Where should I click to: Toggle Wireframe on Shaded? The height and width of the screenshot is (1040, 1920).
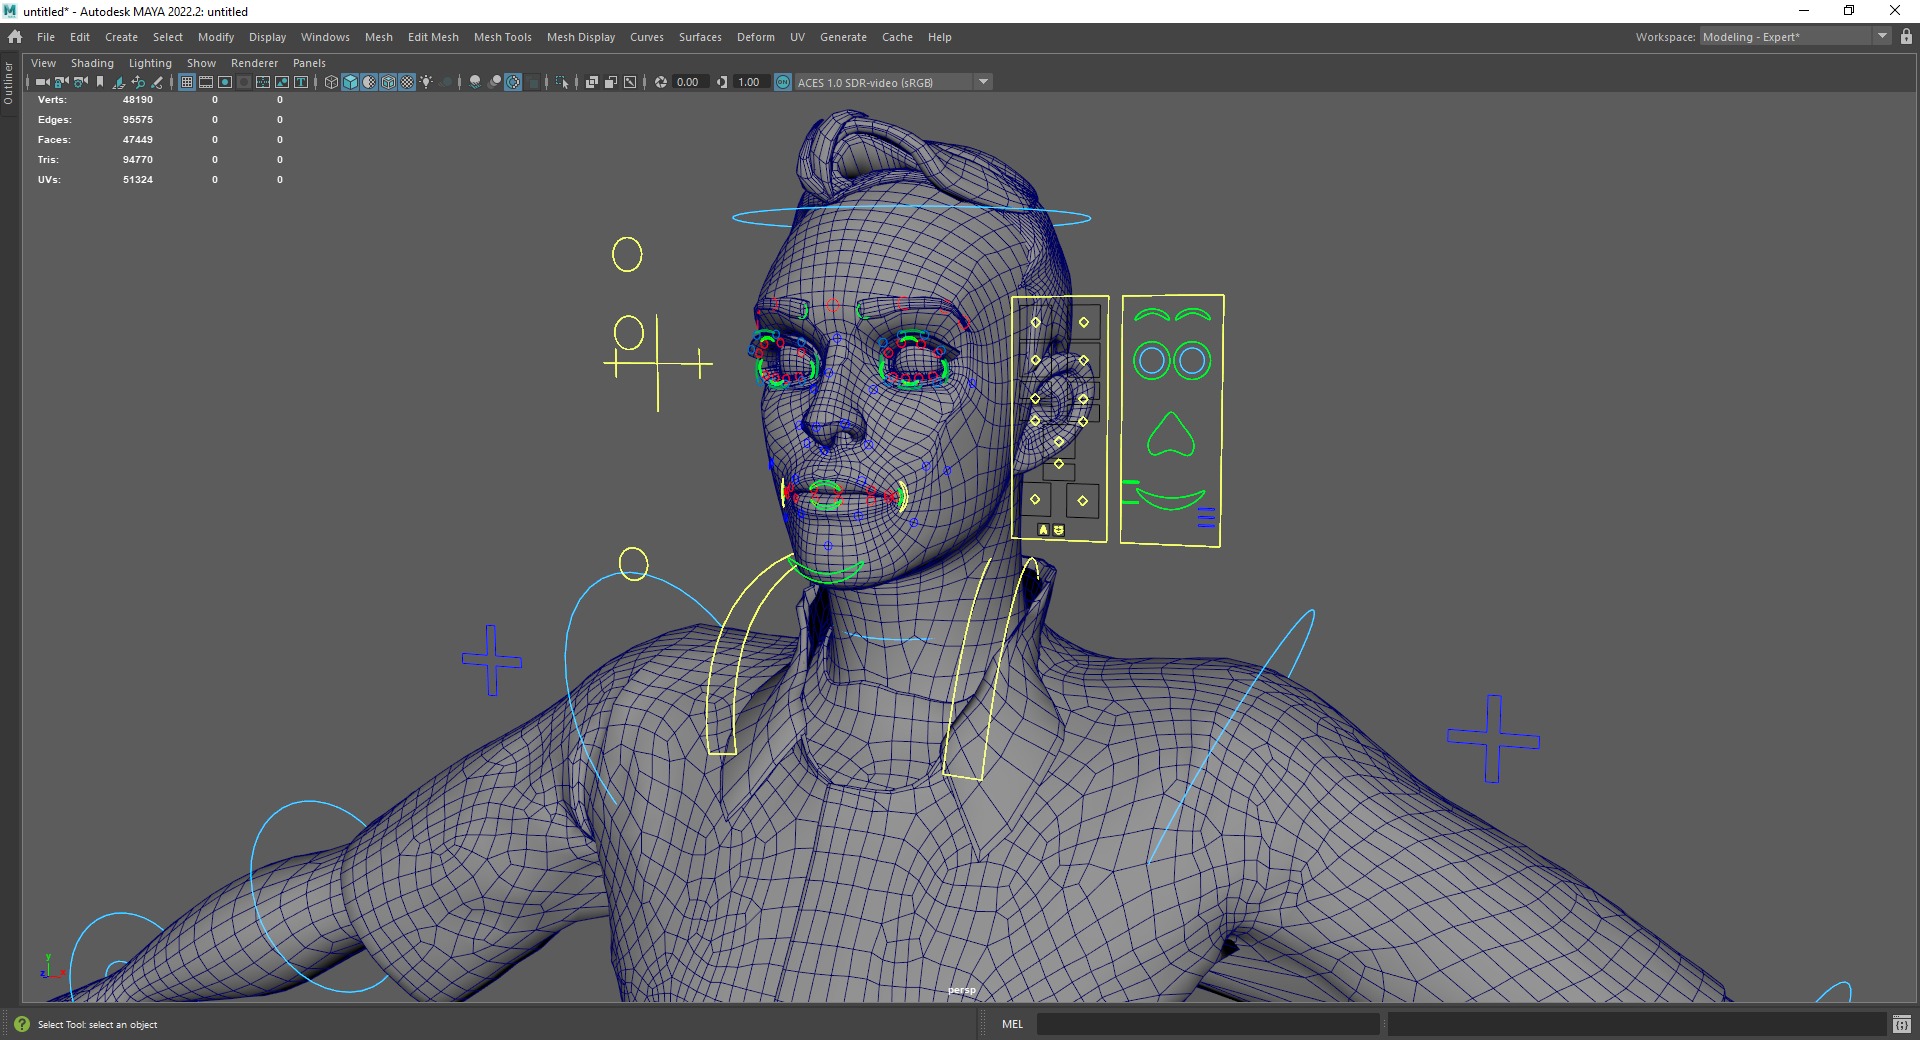click(388, 82)
